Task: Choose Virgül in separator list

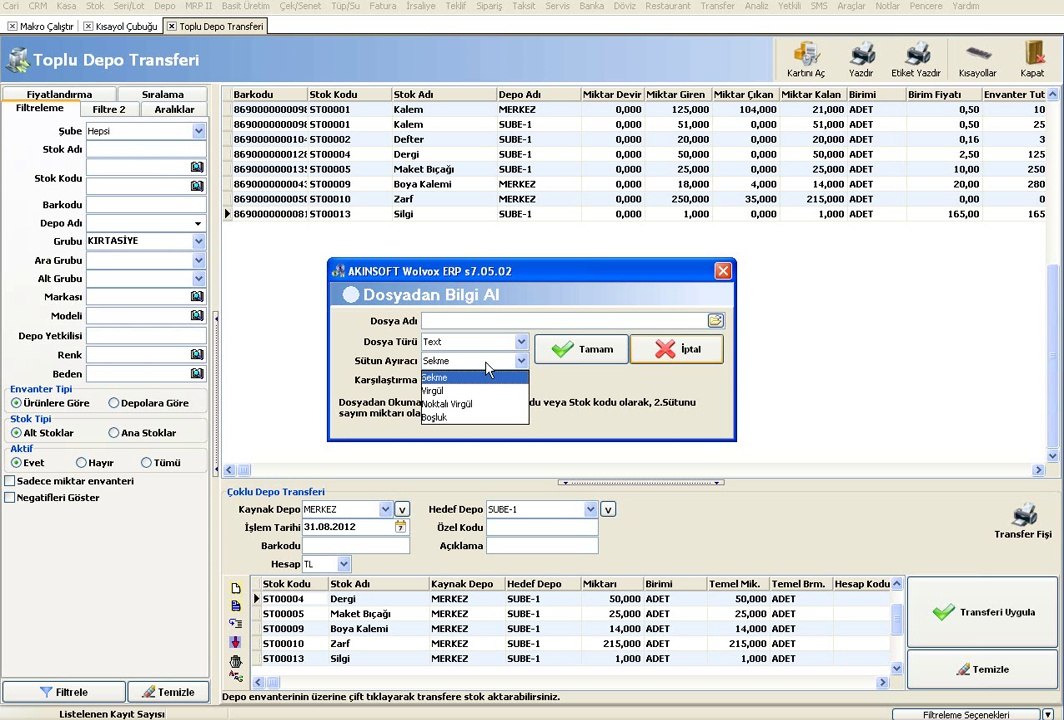Action: [475, 391]
